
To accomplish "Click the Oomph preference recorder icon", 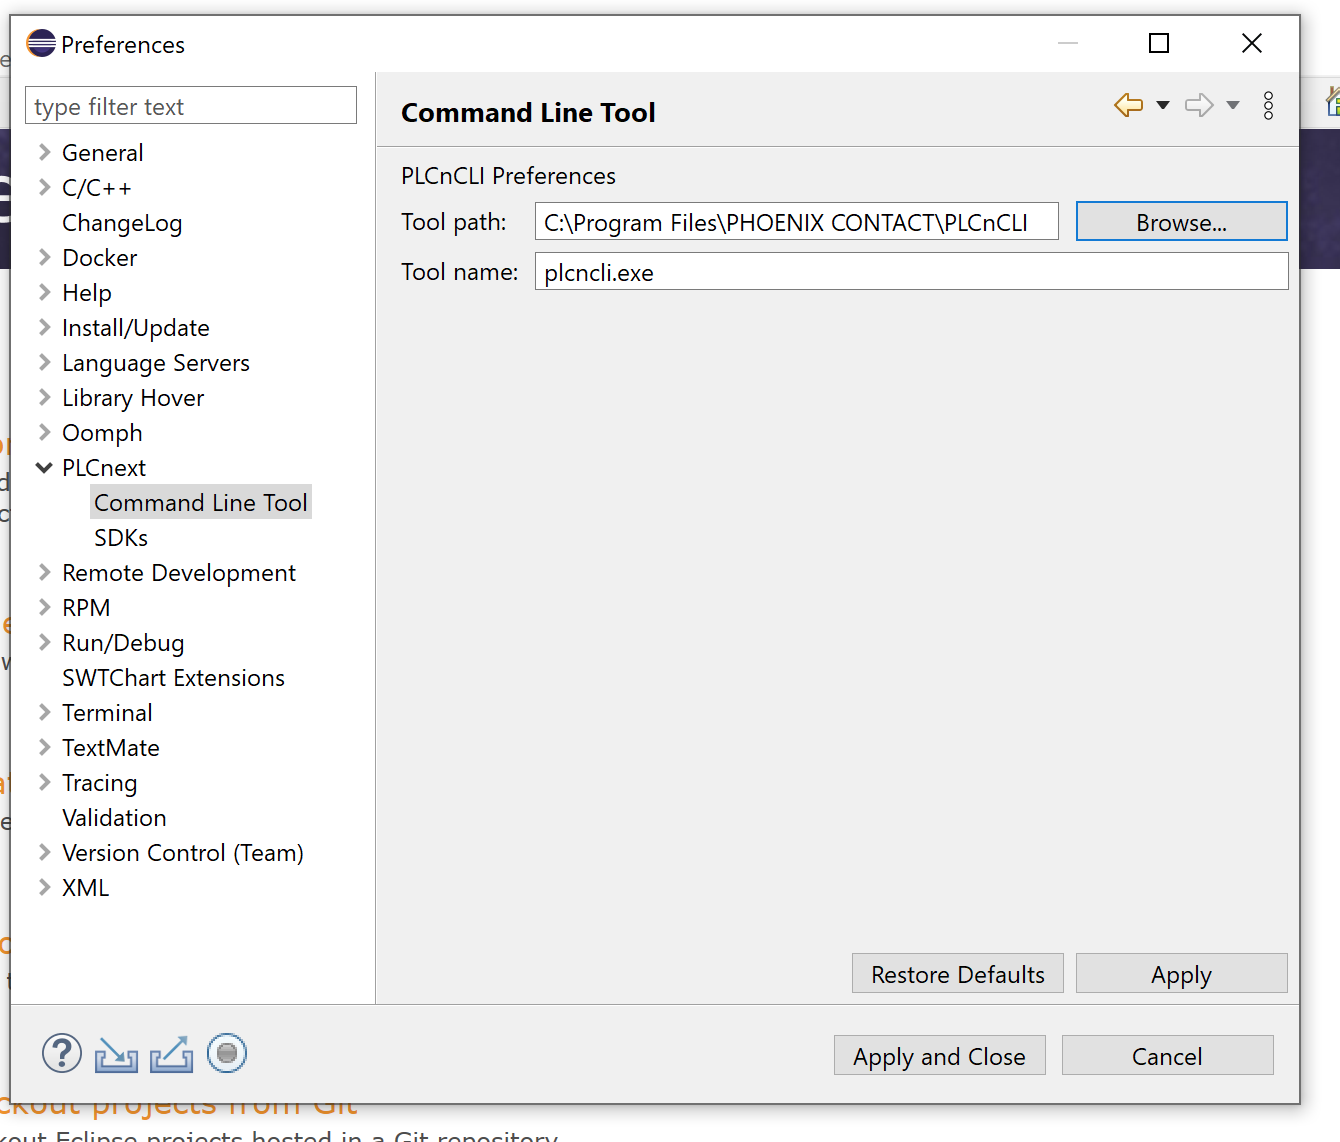I will (227, 1053).
